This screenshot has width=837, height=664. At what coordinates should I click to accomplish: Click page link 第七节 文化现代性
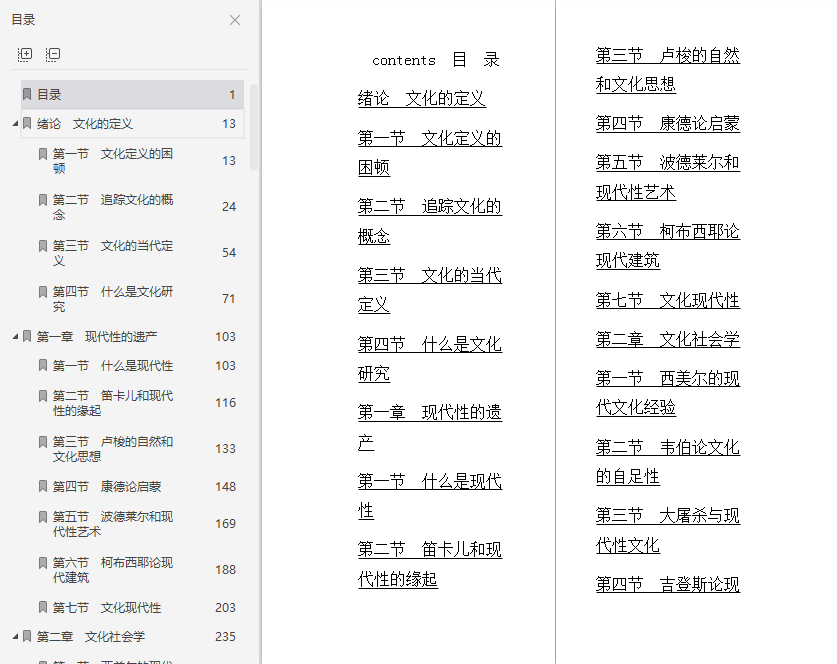pos(668,301)
